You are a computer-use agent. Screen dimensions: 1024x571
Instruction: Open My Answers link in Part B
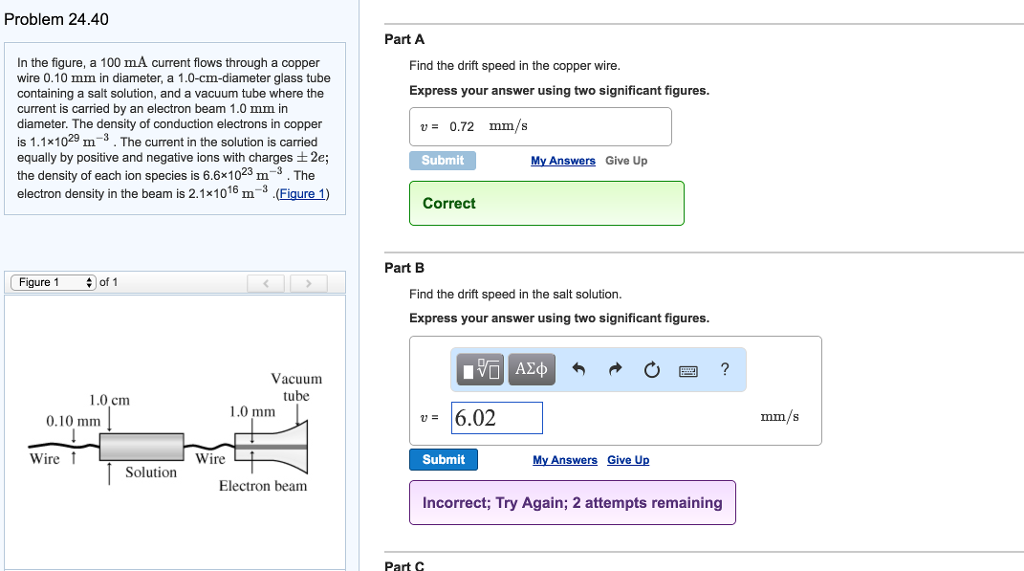pyautogui.click(x=565, y=460)
